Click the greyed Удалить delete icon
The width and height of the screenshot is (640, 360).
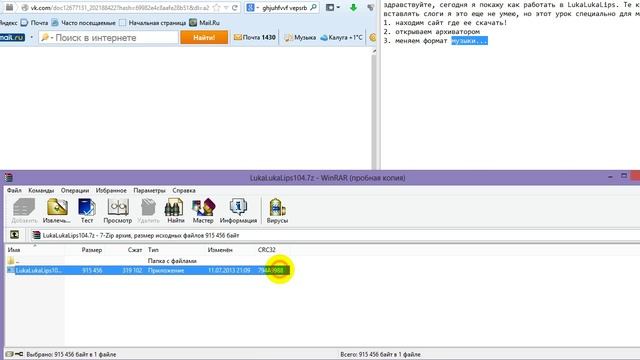(x=148, y=211)
